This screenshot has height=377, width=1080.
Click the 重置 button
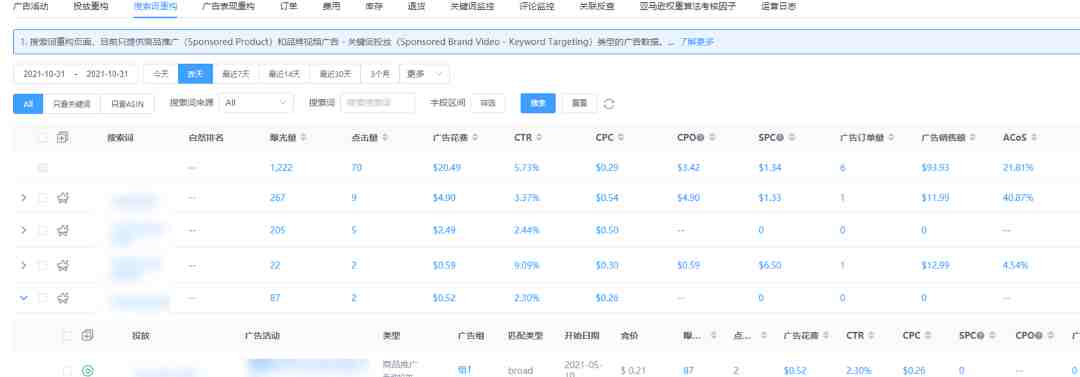tap(580, 103)
